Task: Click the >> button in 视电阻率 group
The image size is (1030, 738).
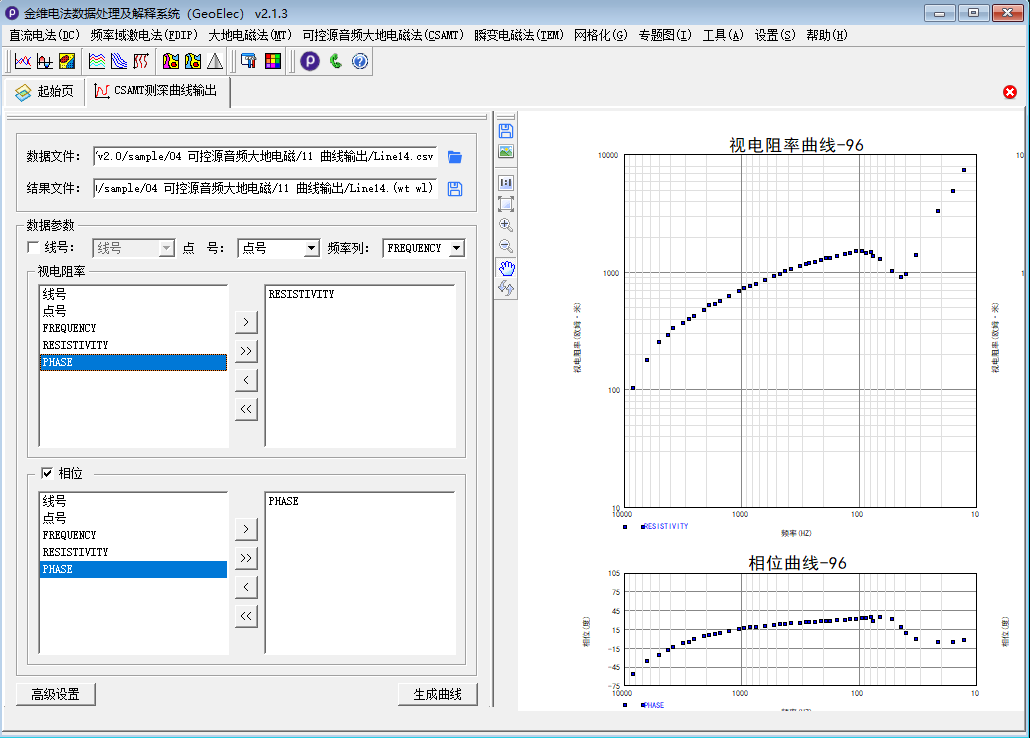Action: tap(246, 351)
